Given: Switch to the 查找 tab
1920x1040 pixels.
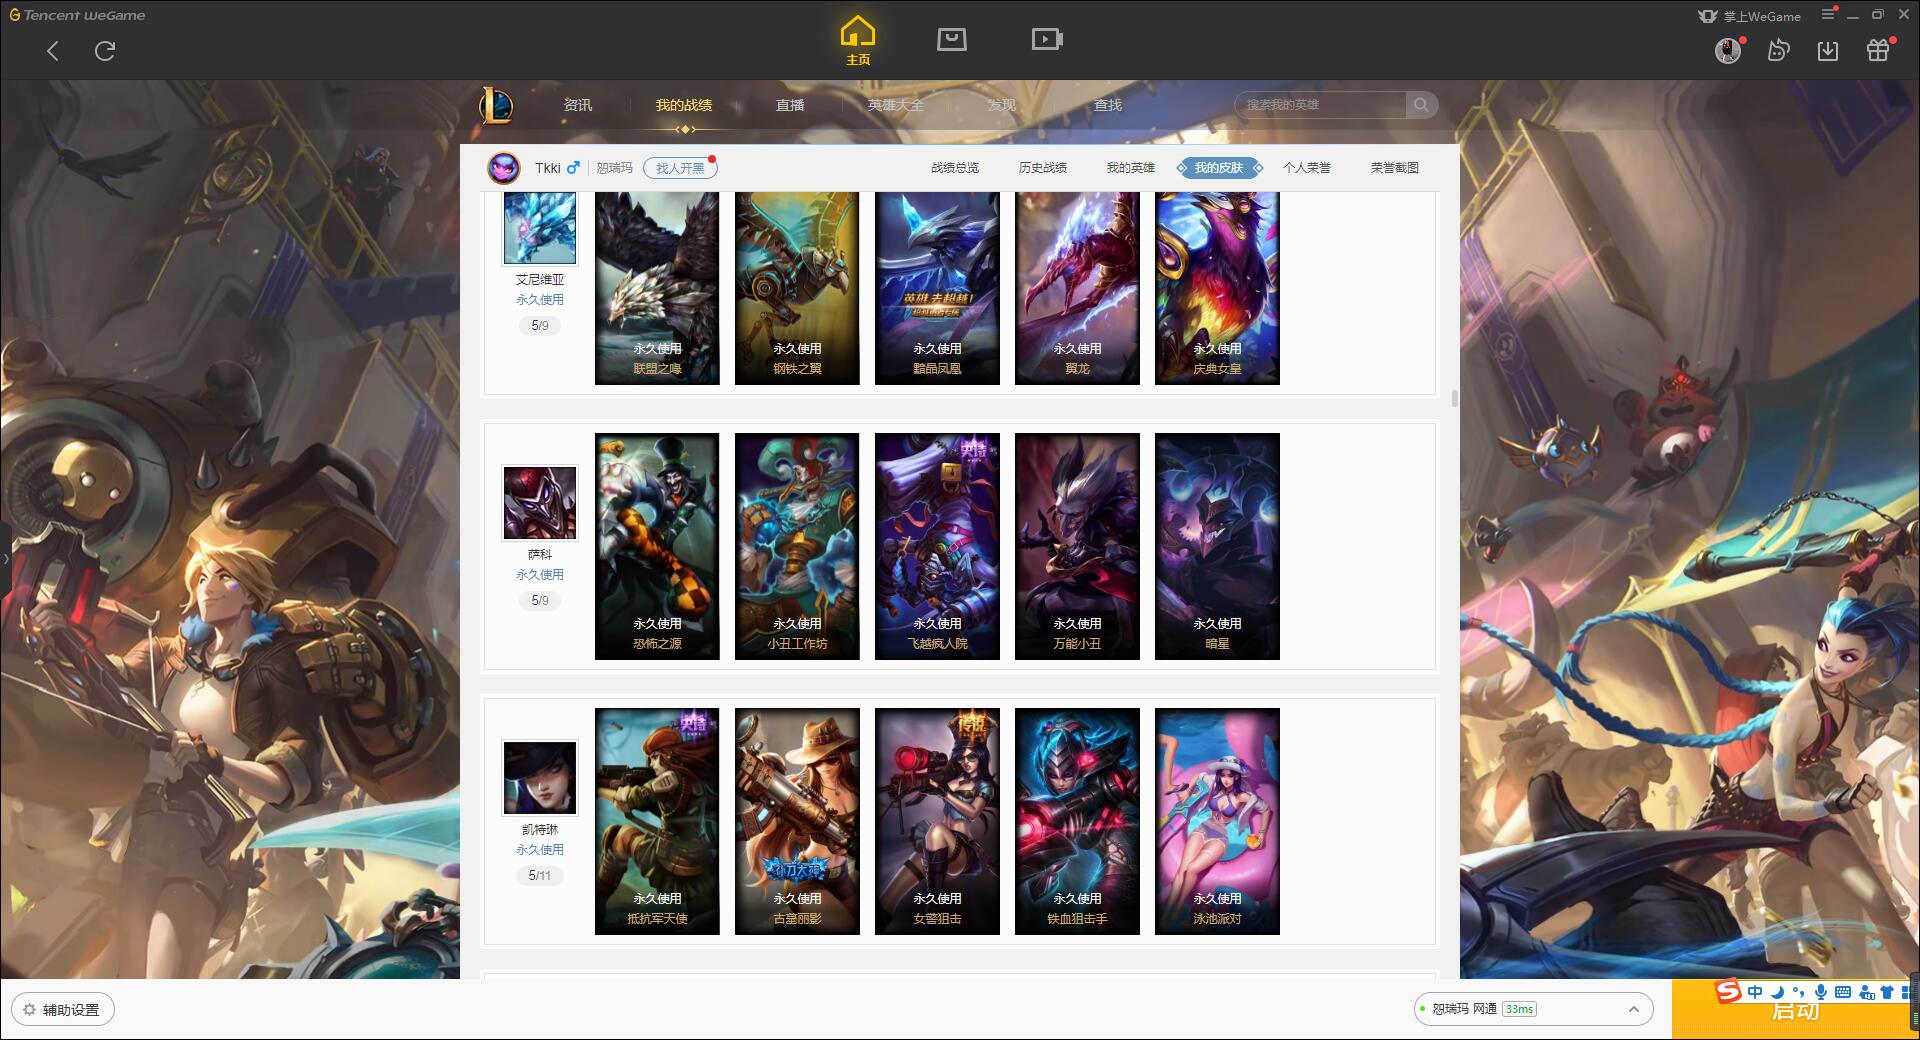Looking at the screenshot, I should coord(1108,105).
